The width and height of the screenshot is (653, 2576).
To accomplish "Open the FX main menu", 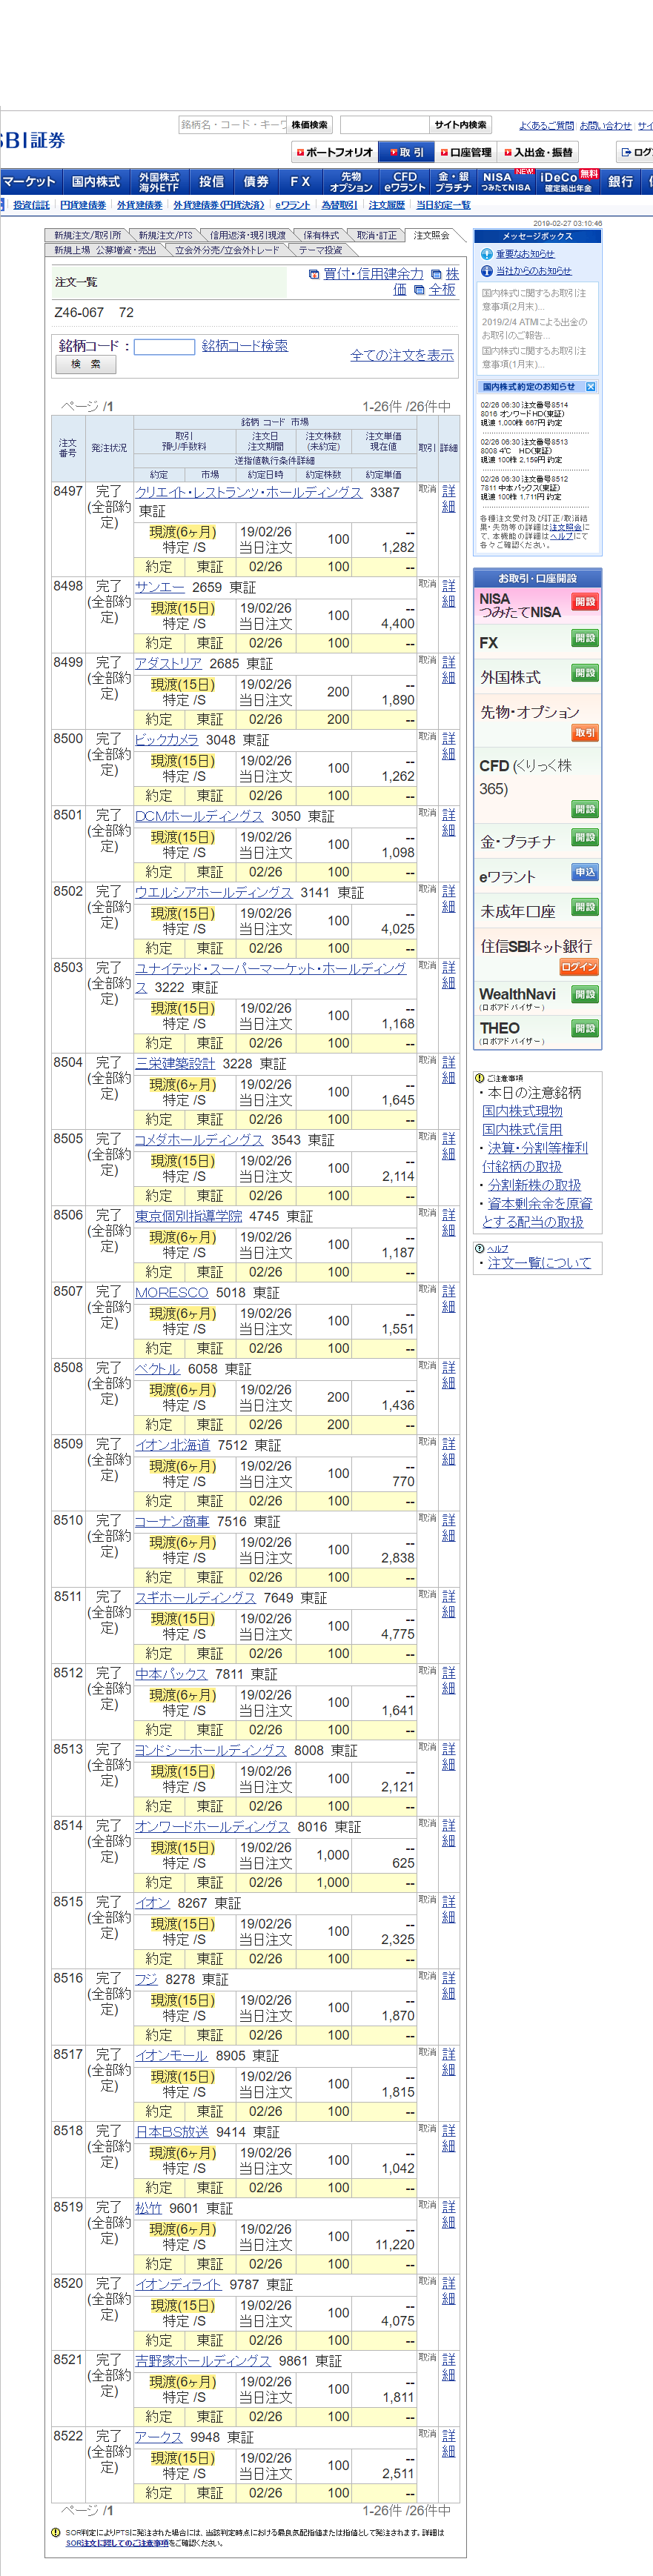I will 300,182.
